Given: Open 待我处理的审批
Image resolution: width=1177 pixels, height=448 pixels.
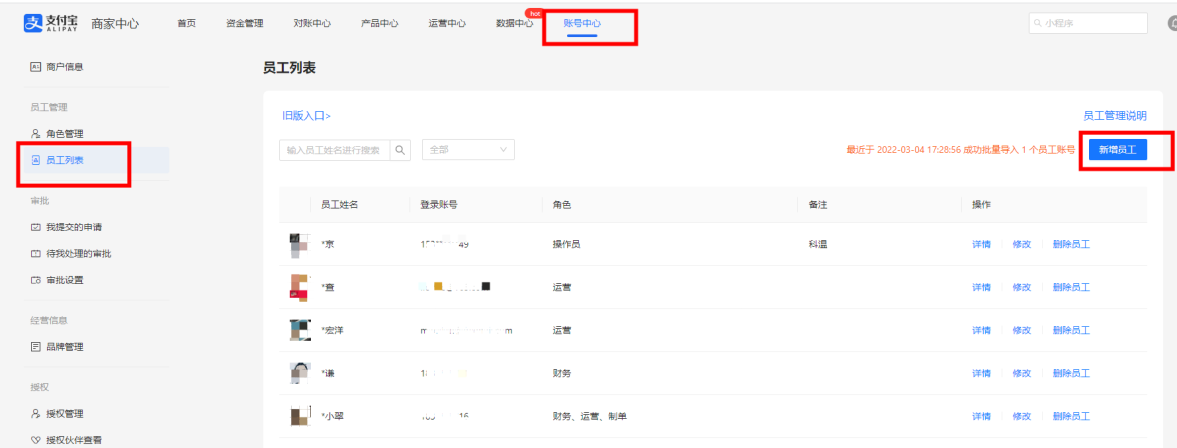Looking at the screenshot, I should tap(78, 254).
